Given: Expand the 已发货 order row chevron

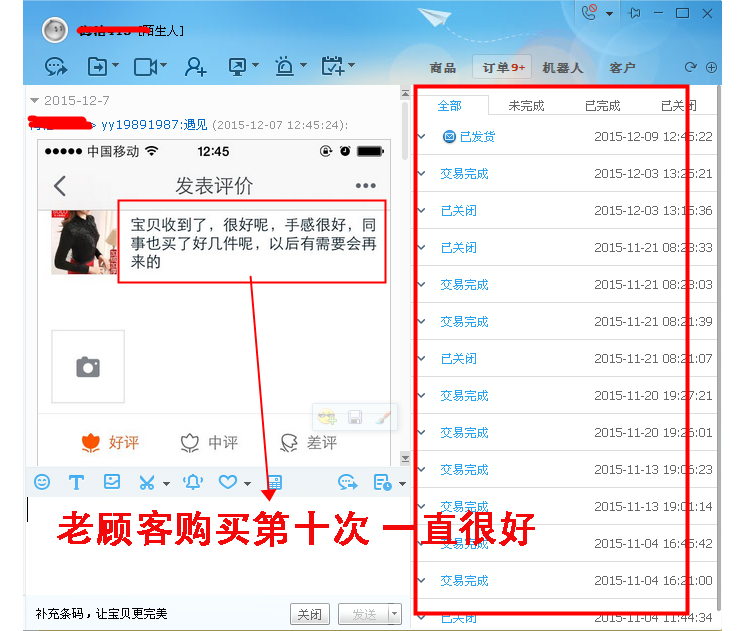Looking at the screenshot, I should pos(422,137).
